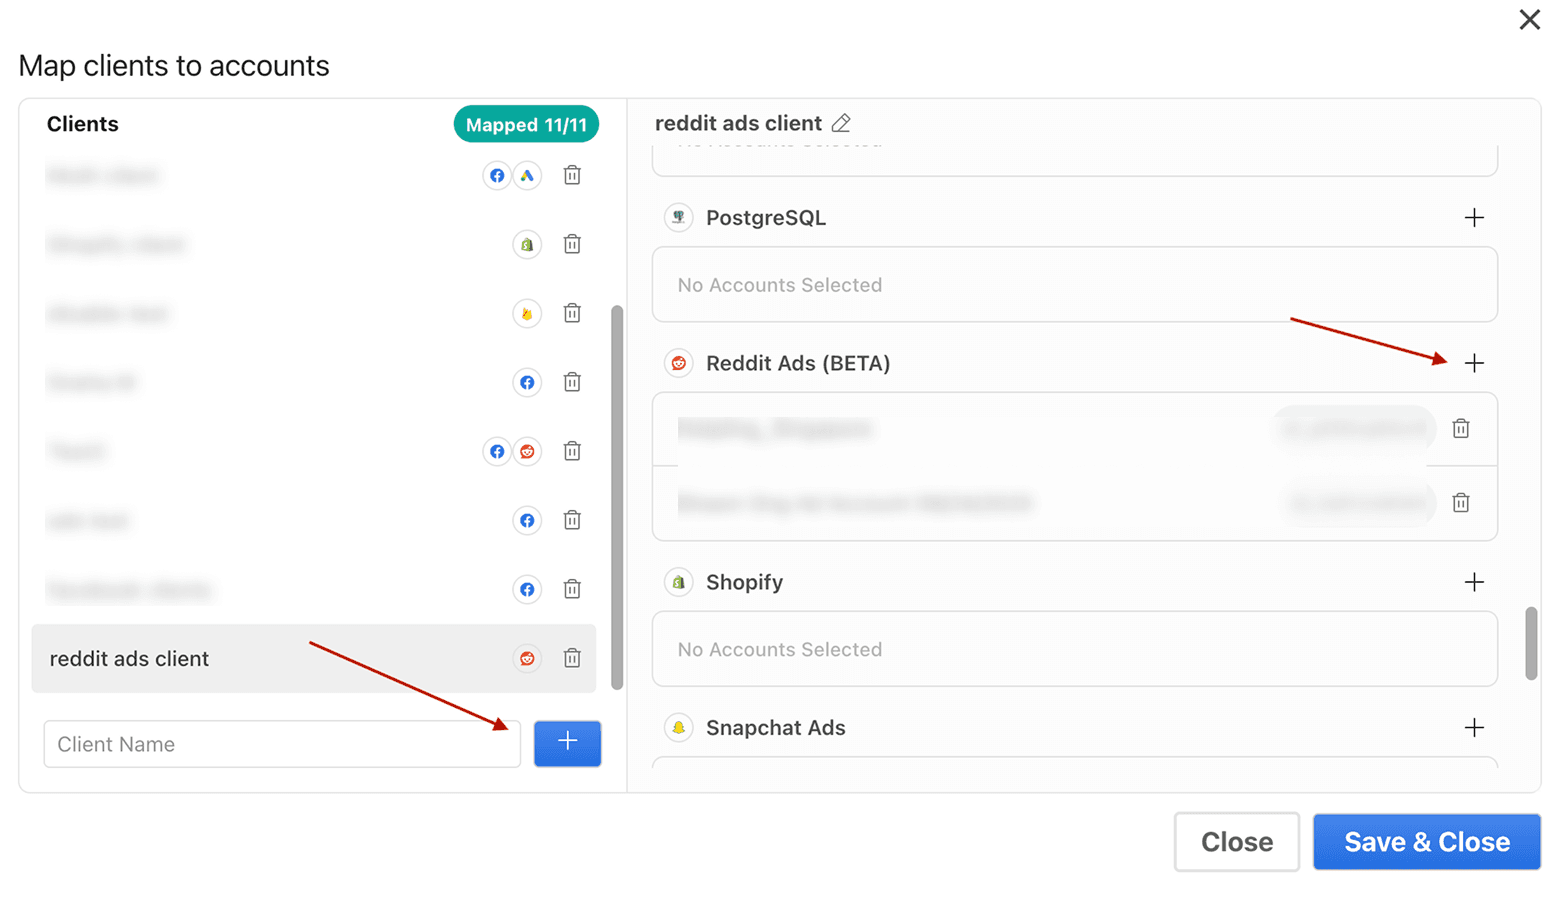This screenshot has height=900, width=1554.
Task: Click the Reddit logo beside Reddit Ads (BETA)
Action: click(x=679, y=363)
